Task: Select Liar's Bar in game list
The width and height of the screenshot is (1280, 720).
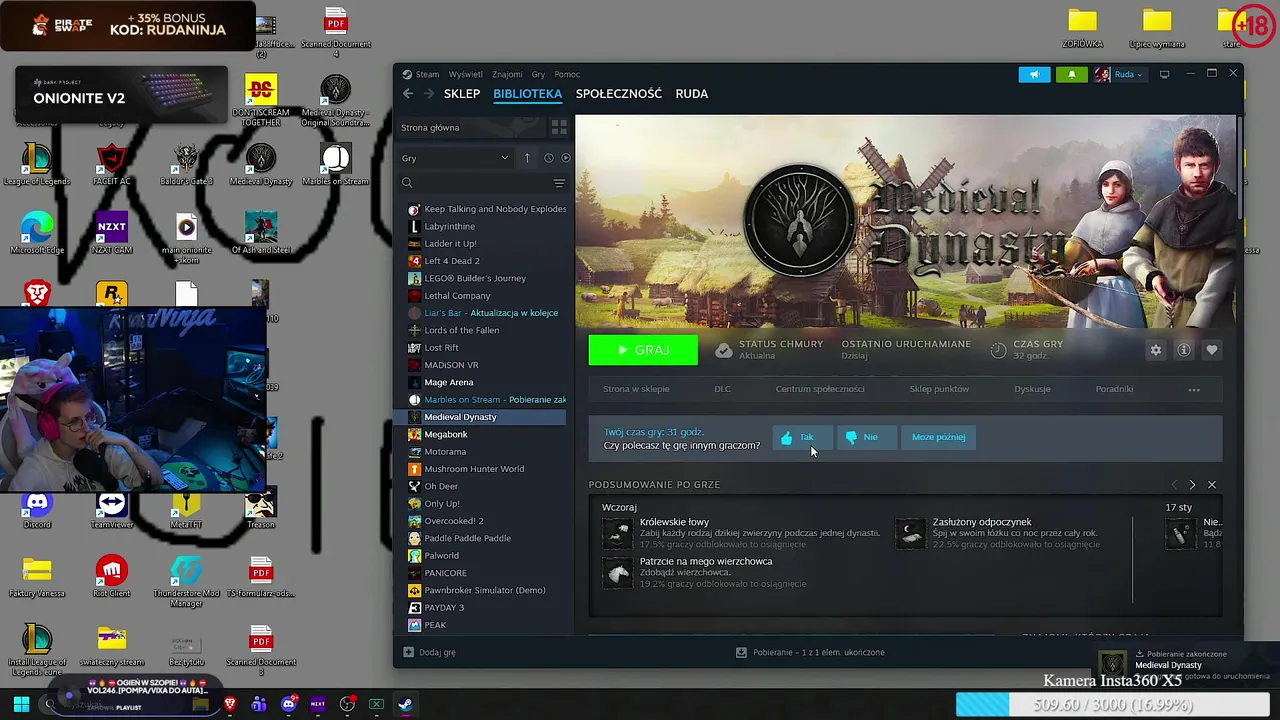Action: coord(487,313)
